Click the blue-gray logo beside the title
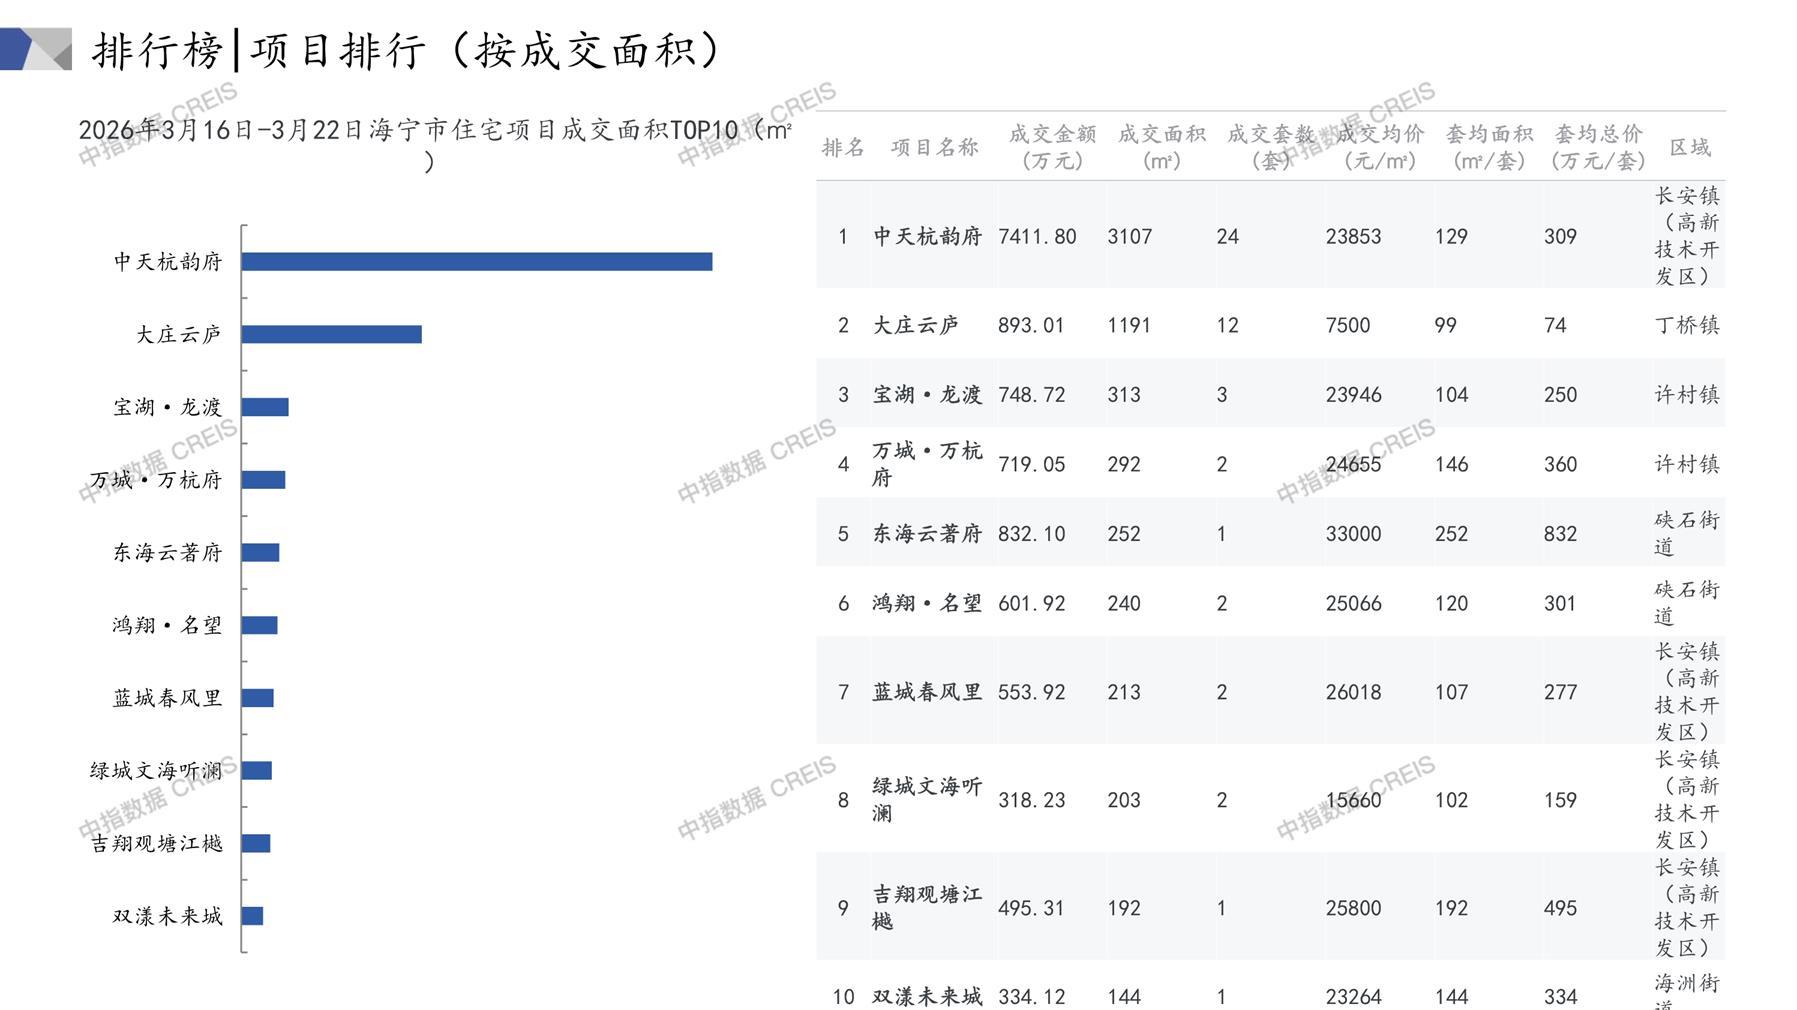This screenshot has width=1797, height=1010. (x=36, y=49)
